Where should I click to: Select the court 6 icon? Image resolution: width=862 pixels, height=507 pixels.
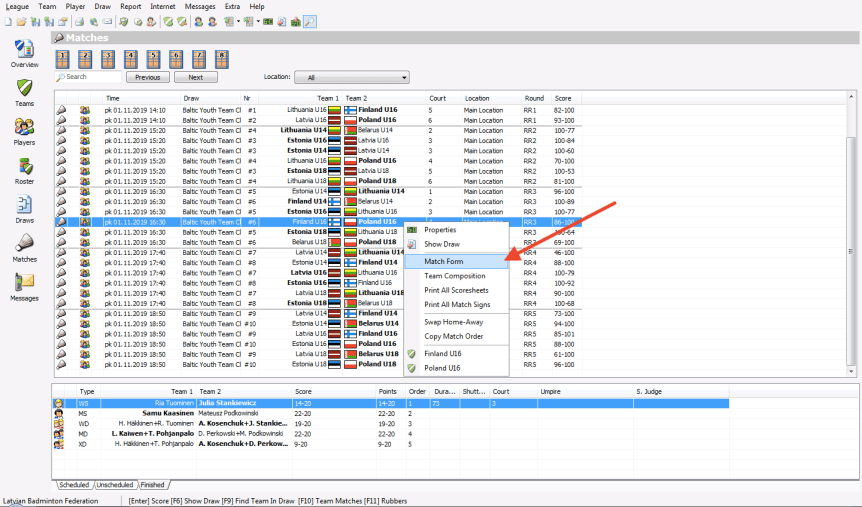(x=176, y=59)
